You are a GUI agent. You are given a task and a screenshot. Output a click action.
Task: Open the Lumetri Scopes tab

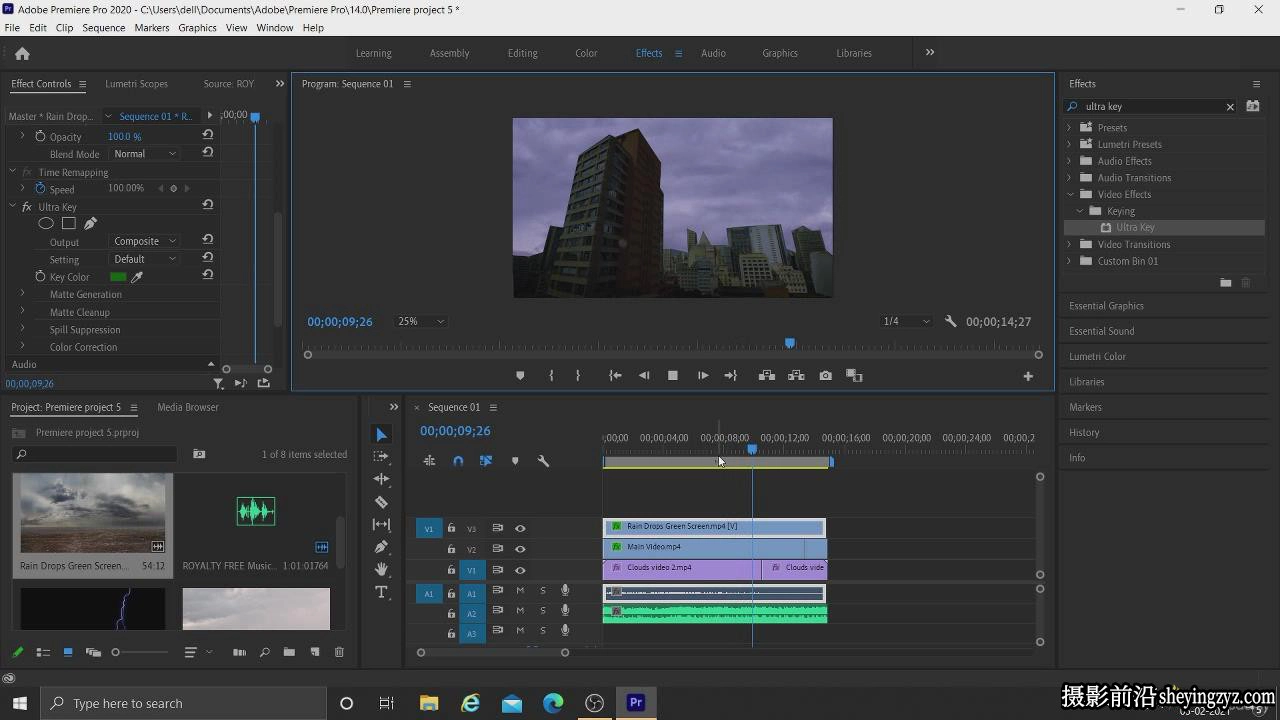click(x=136, y=84)
